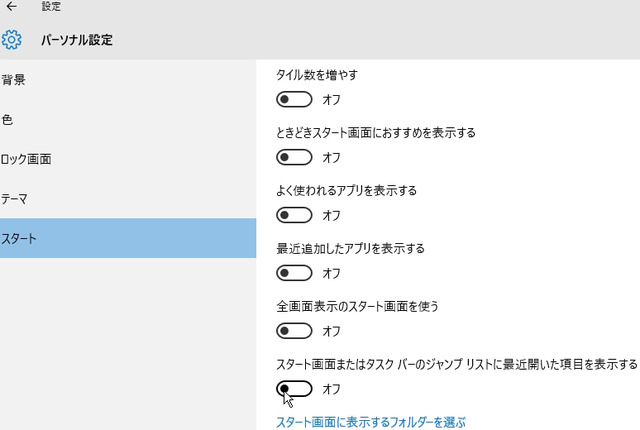Click the パーソナル設定 heading
The image size is (640, 430).
tap(77, 40)
